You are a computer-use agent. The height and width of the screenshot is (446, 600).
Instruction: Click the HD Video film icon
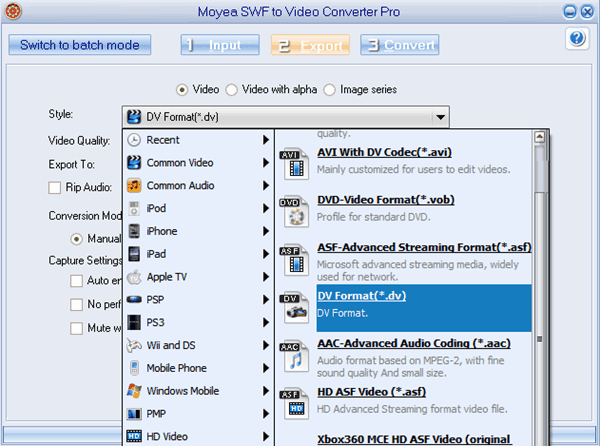click(x=134, y=436)
